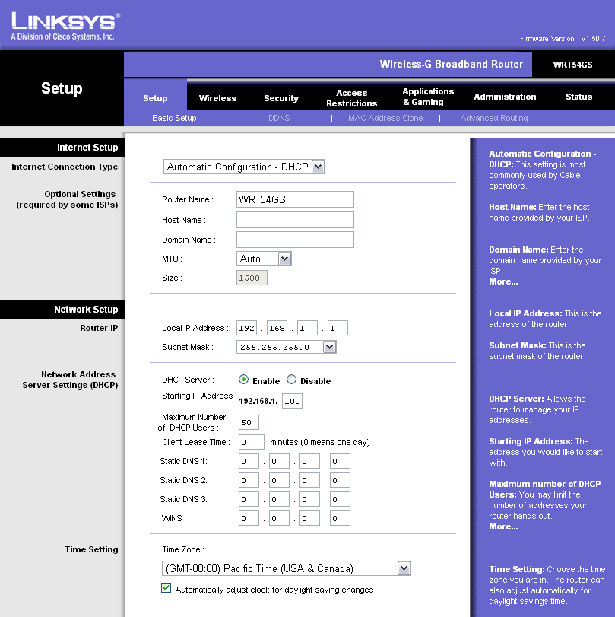Click the Router Name input field
Image resolution: width=615 pixels, height=617 pixels.
[295, 200]
